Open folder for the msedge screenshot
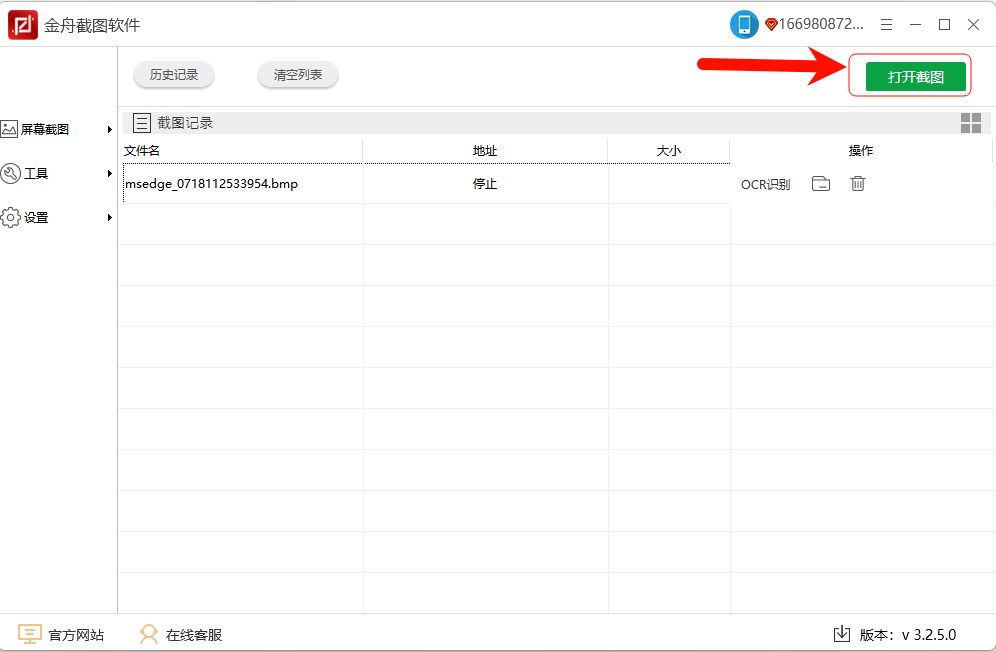 [x=821, y=184]
